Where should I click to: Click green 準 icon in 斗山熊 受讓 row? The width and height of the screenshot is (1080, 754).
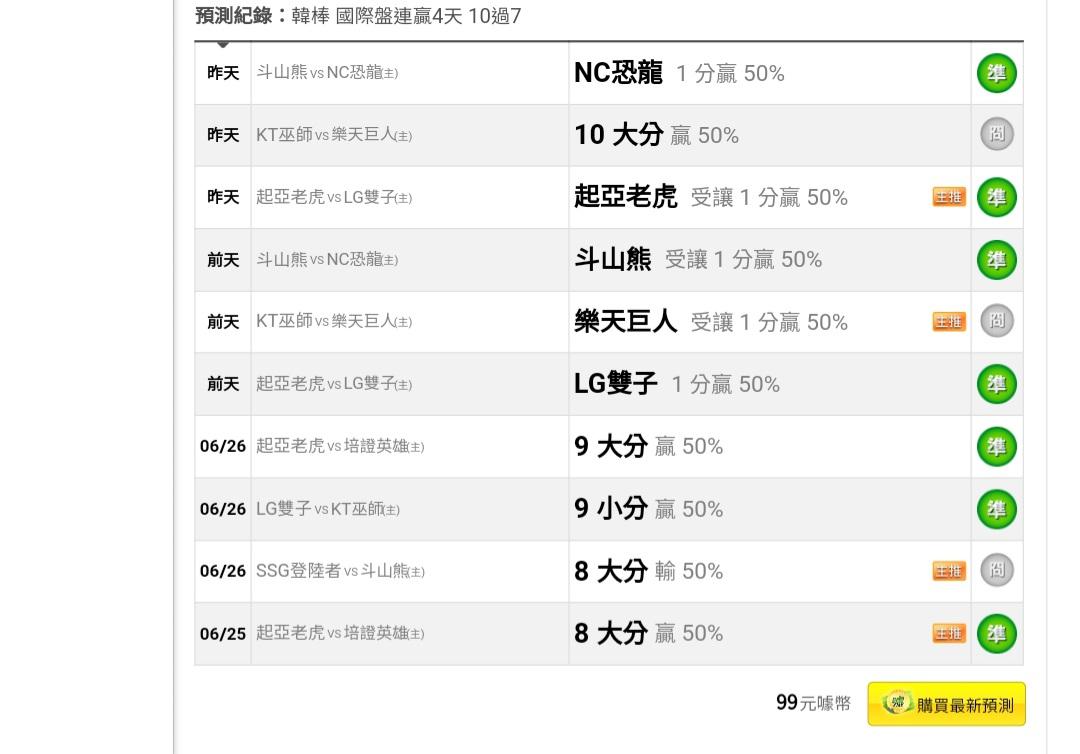tap(997, 260)
